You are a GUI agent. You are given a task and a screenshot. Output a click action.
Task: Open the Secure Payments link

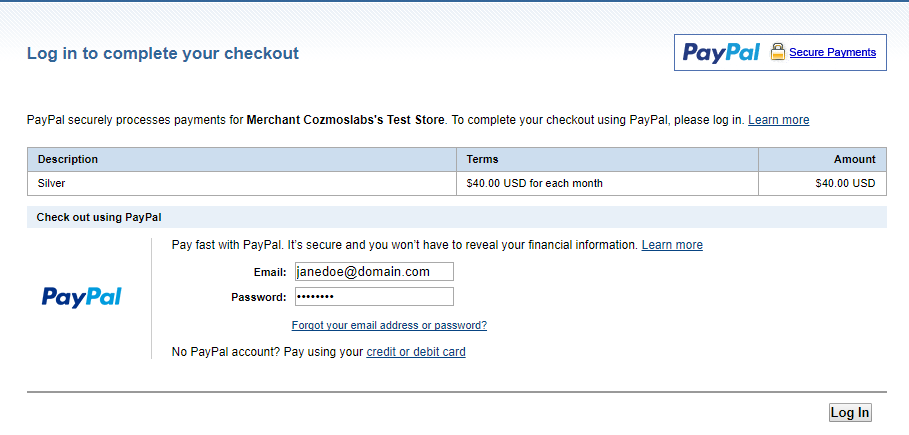[x=832, y=52]
